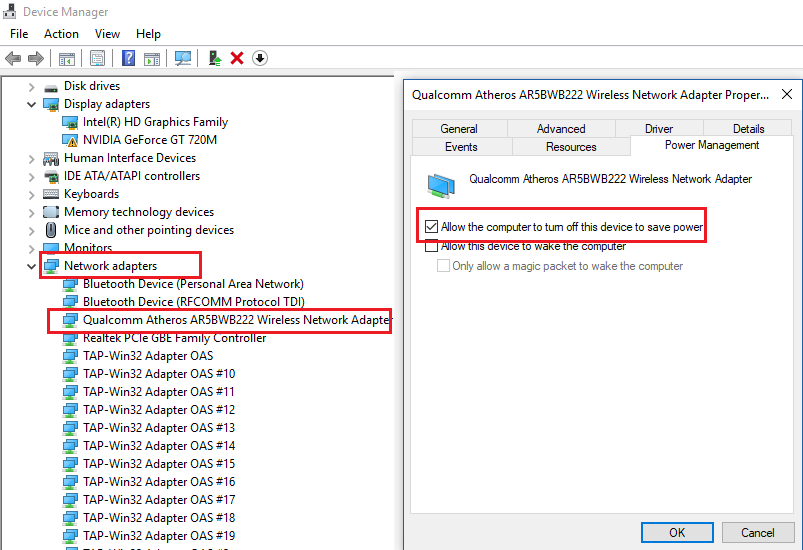Switch to the Advanced tab

tap(561, 129)
